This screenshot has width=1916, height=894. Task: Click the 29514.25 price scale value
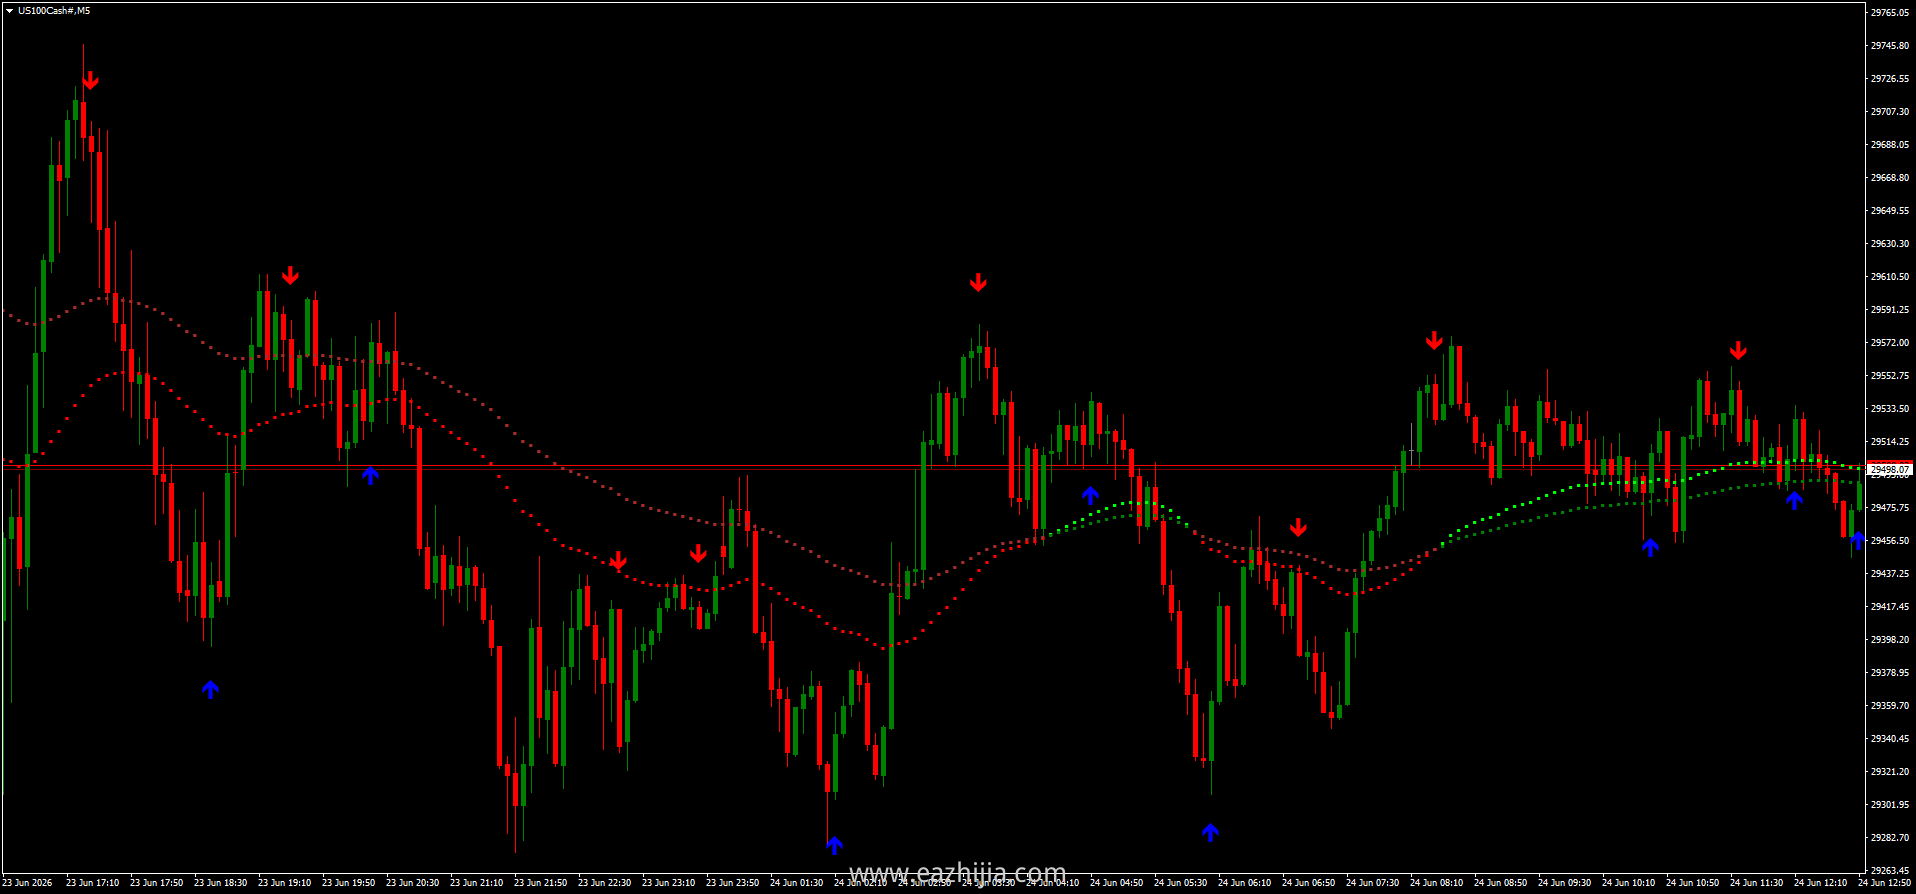(x=1890, y=441)
